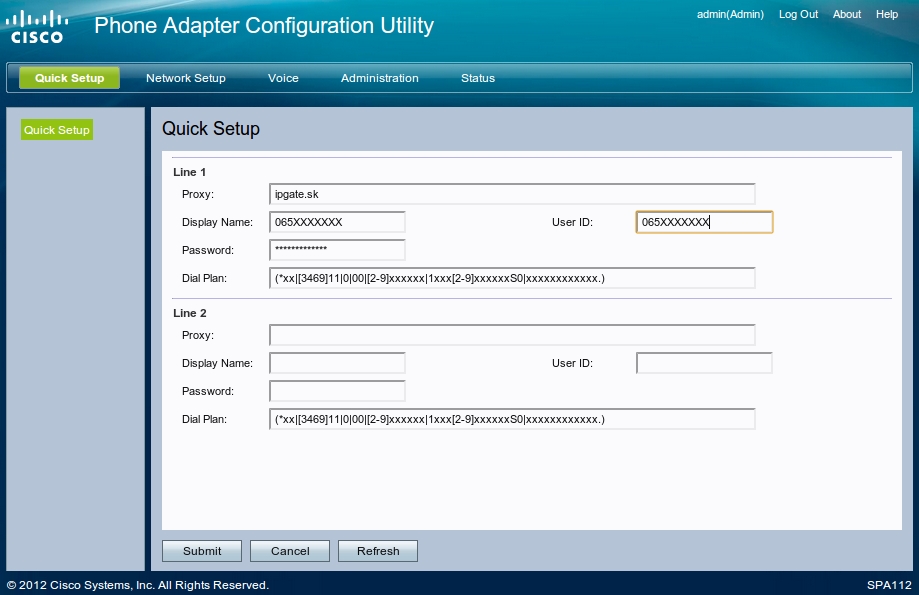Open the Status tab
The image size is (919, 595).
pos(478,78)
